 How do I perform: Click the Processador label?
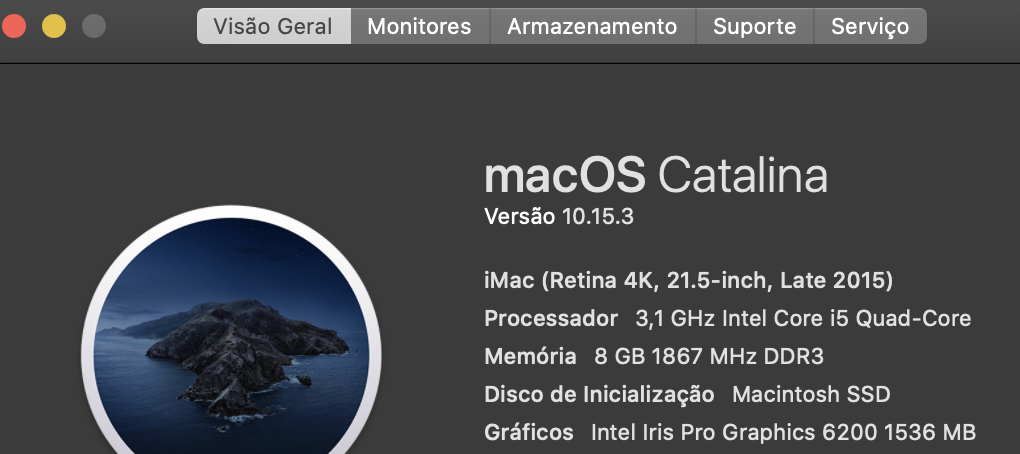pos(551,319)
